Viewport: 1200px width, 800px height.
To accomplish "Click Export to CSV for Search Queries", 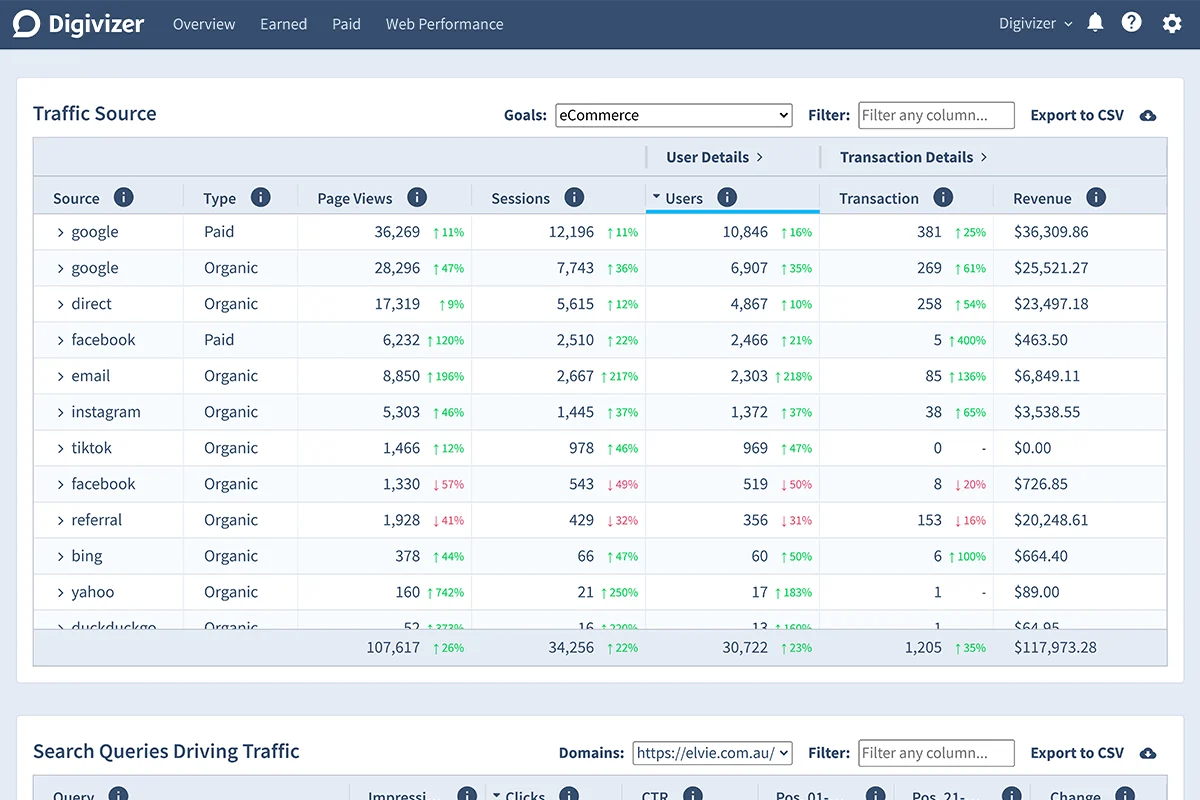I will click(x=1077, y=753).
